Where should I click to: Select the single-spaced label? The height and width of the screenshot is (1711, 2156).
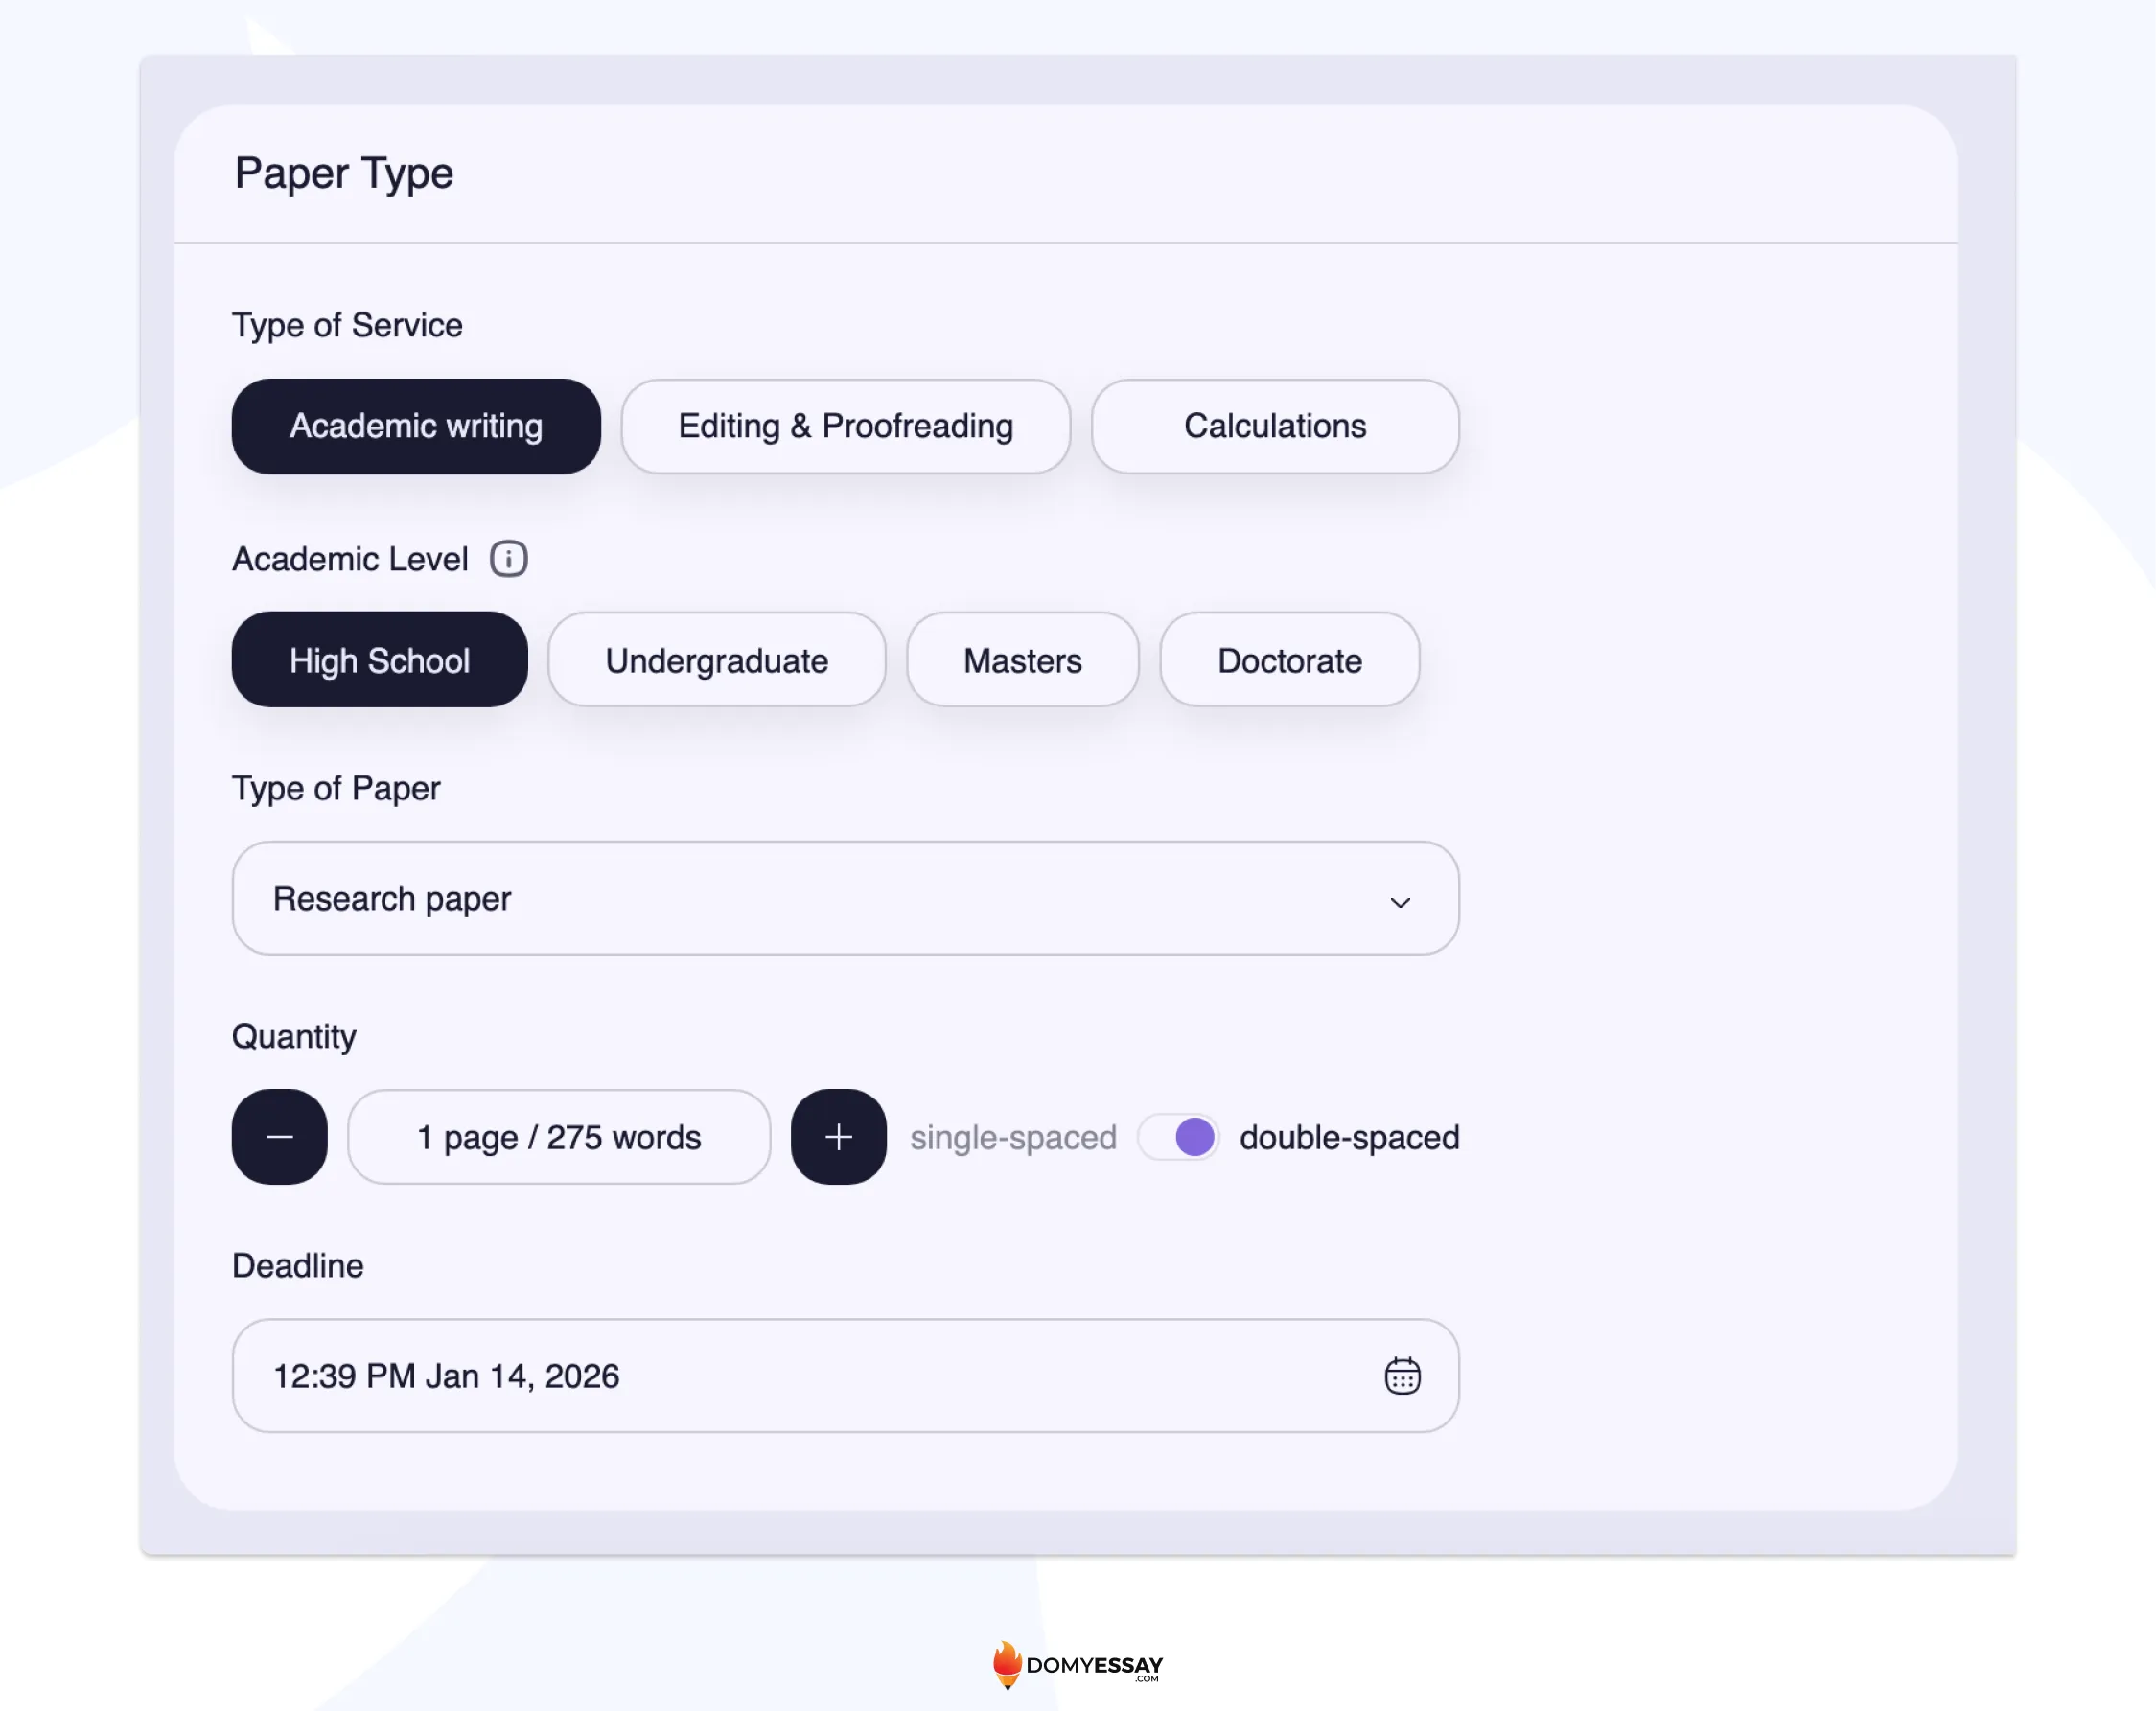(1012, 1138)
